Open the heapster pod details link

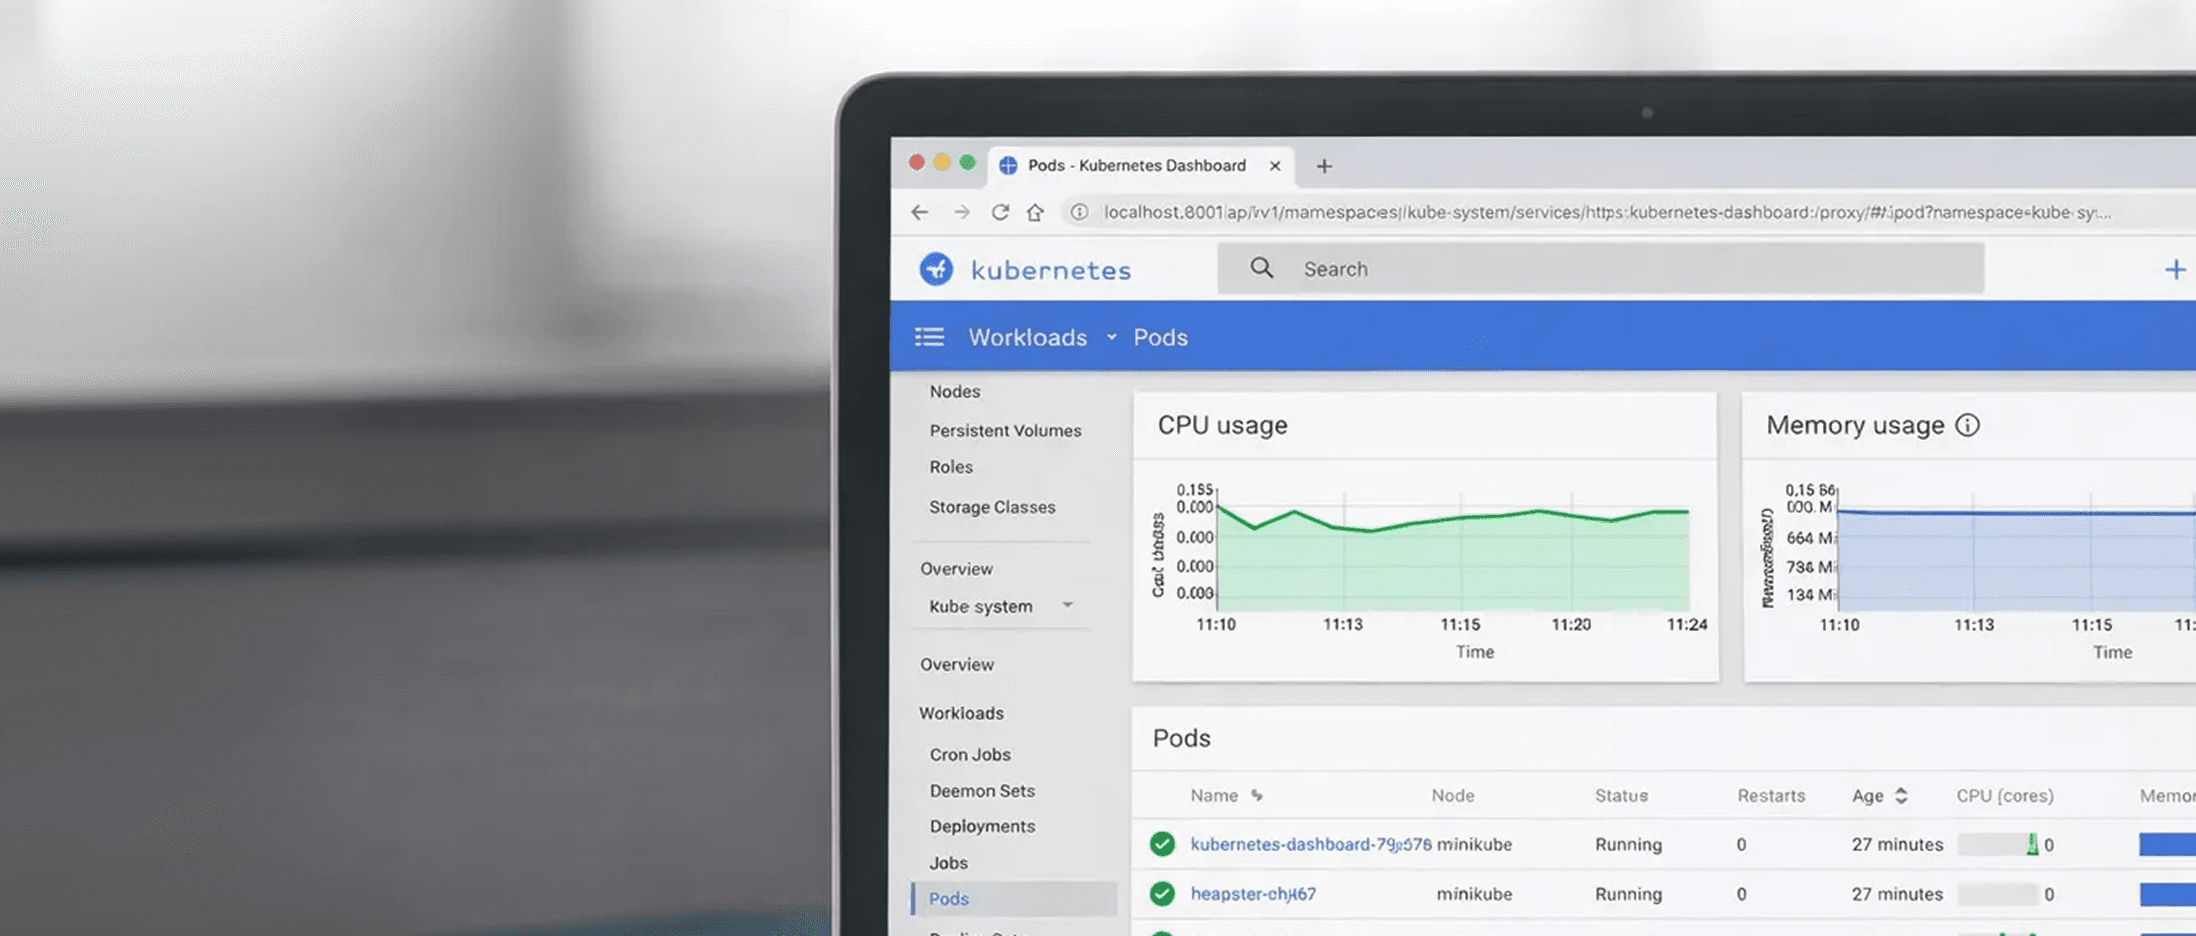click(1252, 894)
